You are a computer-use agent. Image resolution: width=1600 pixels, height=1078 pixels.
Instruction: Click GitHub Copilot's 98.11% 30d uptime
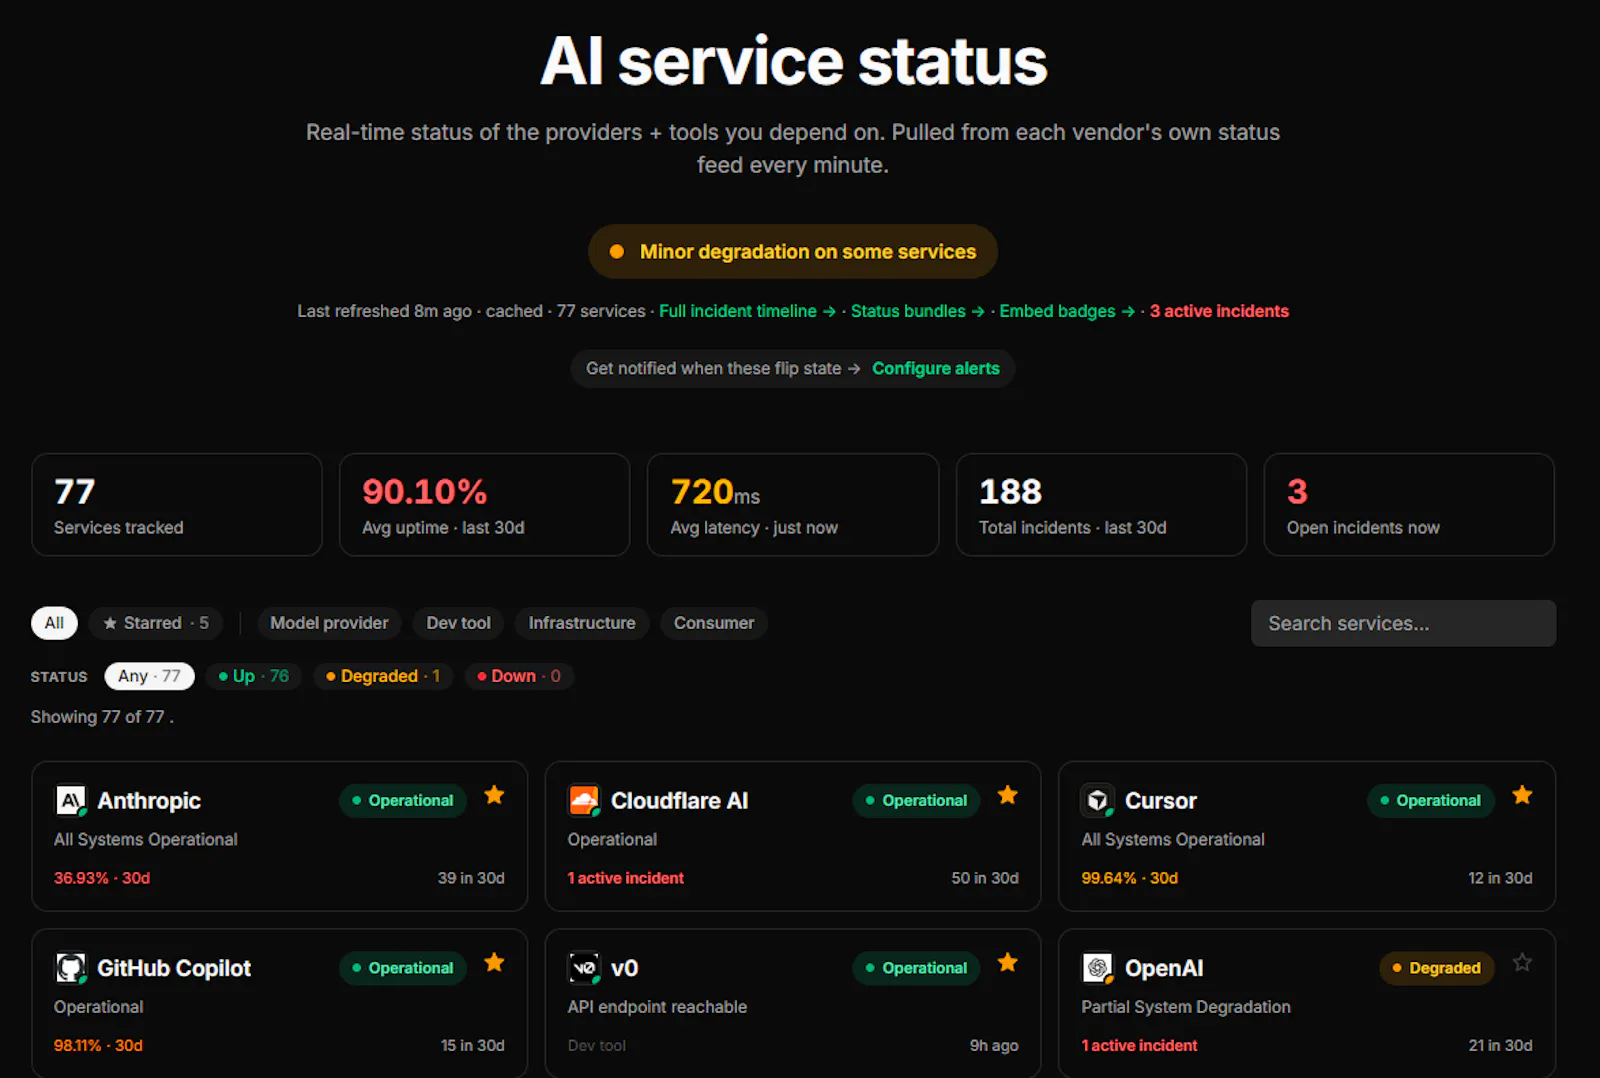click(x=98, y=1045)
